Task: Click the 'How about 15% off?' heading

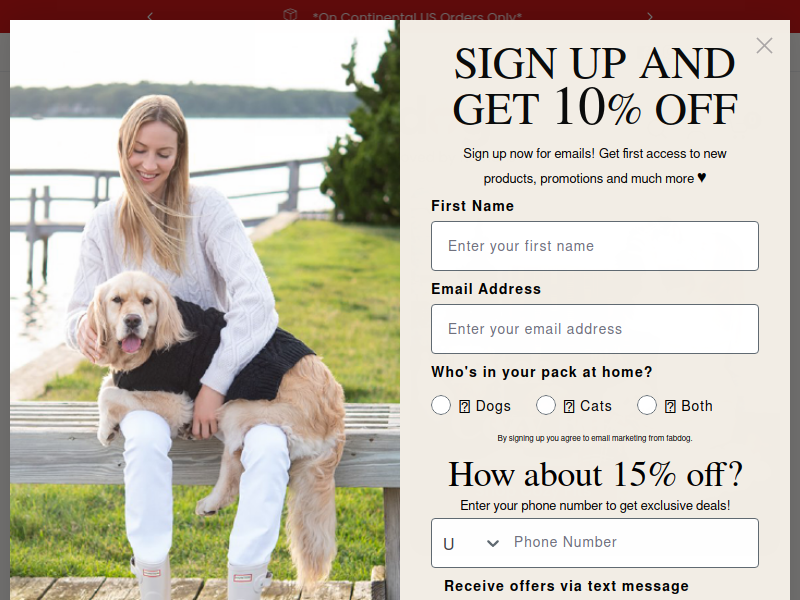Action: point(595,474)
